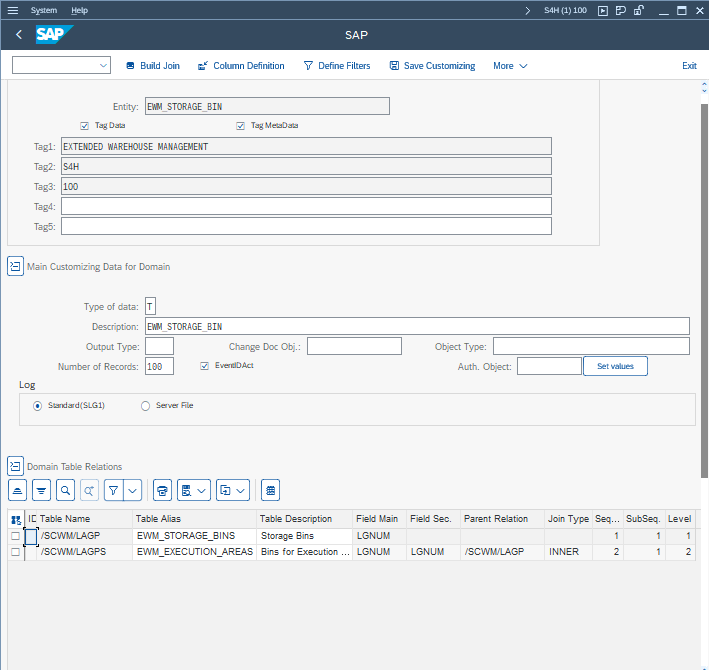Click the print icon in table toolbar
The image size is (709, 670).
[162, 490]
